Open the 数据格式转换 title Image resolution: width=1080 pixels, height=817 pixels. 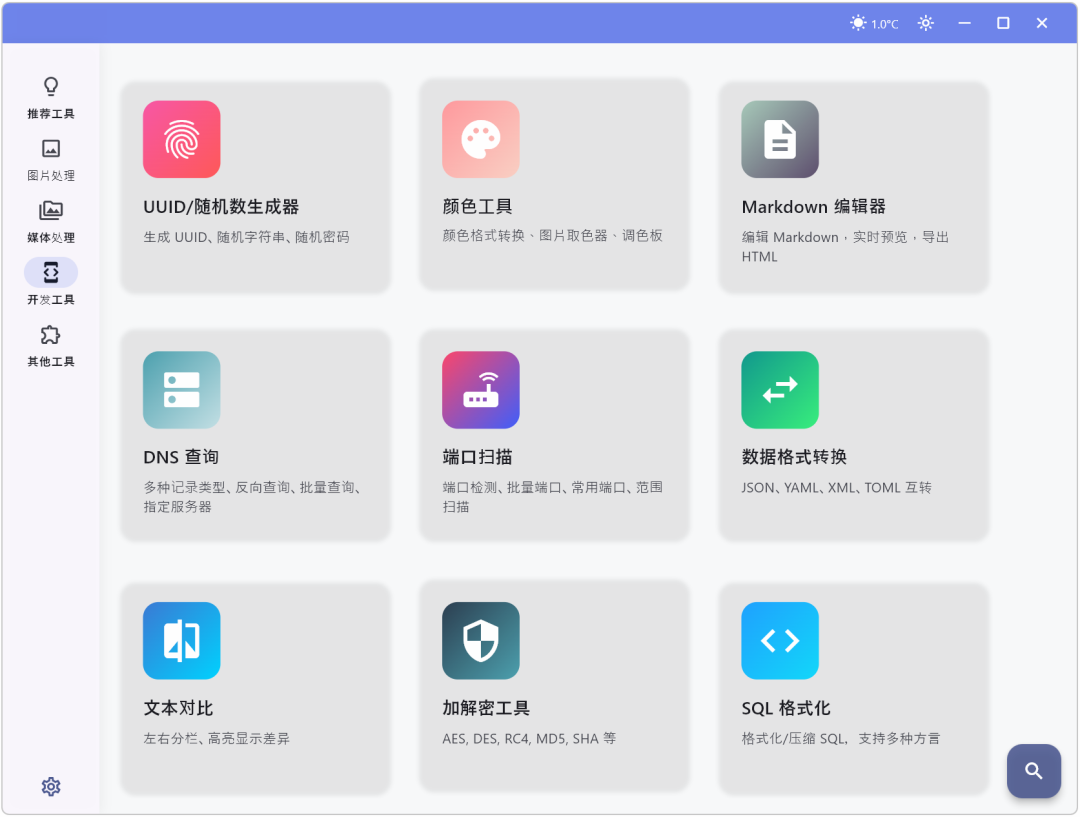point(794,457)
